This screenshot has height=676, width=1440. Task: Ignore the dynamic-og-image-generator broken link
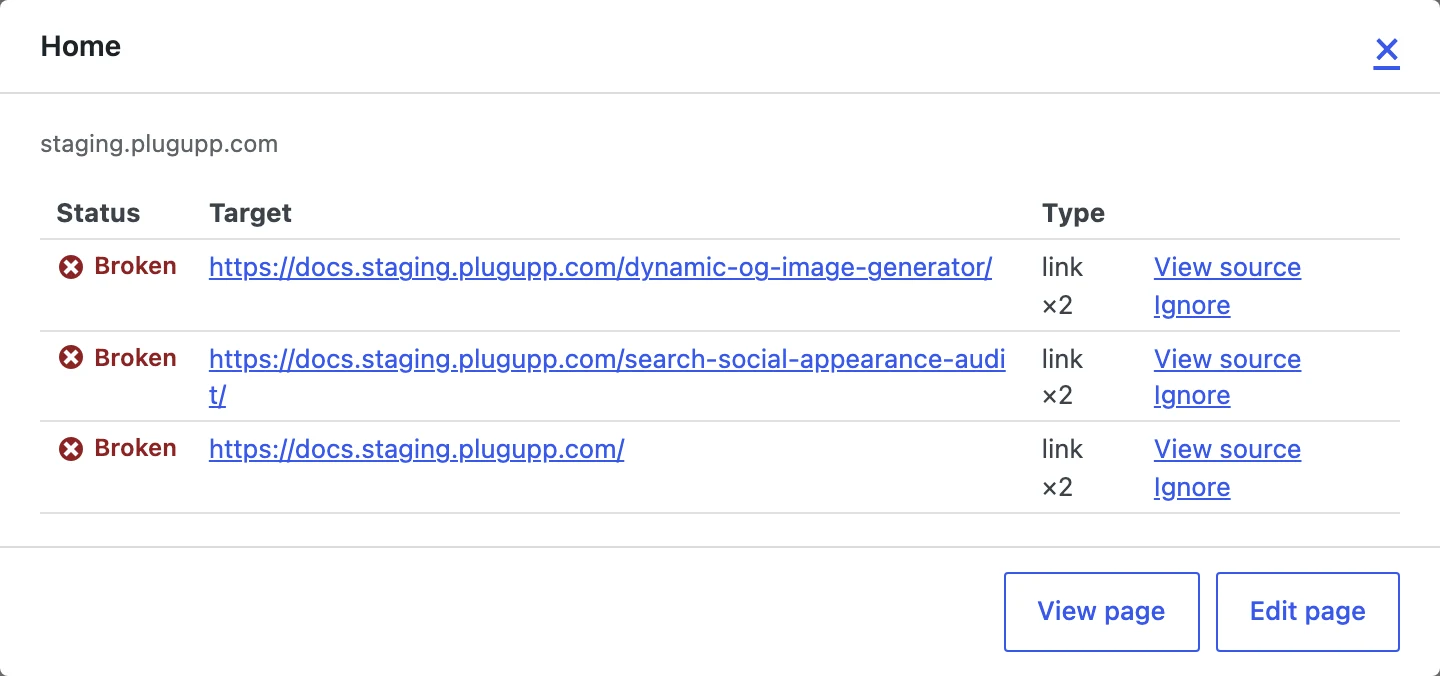pyautogui.click(x=1192, y=305)
